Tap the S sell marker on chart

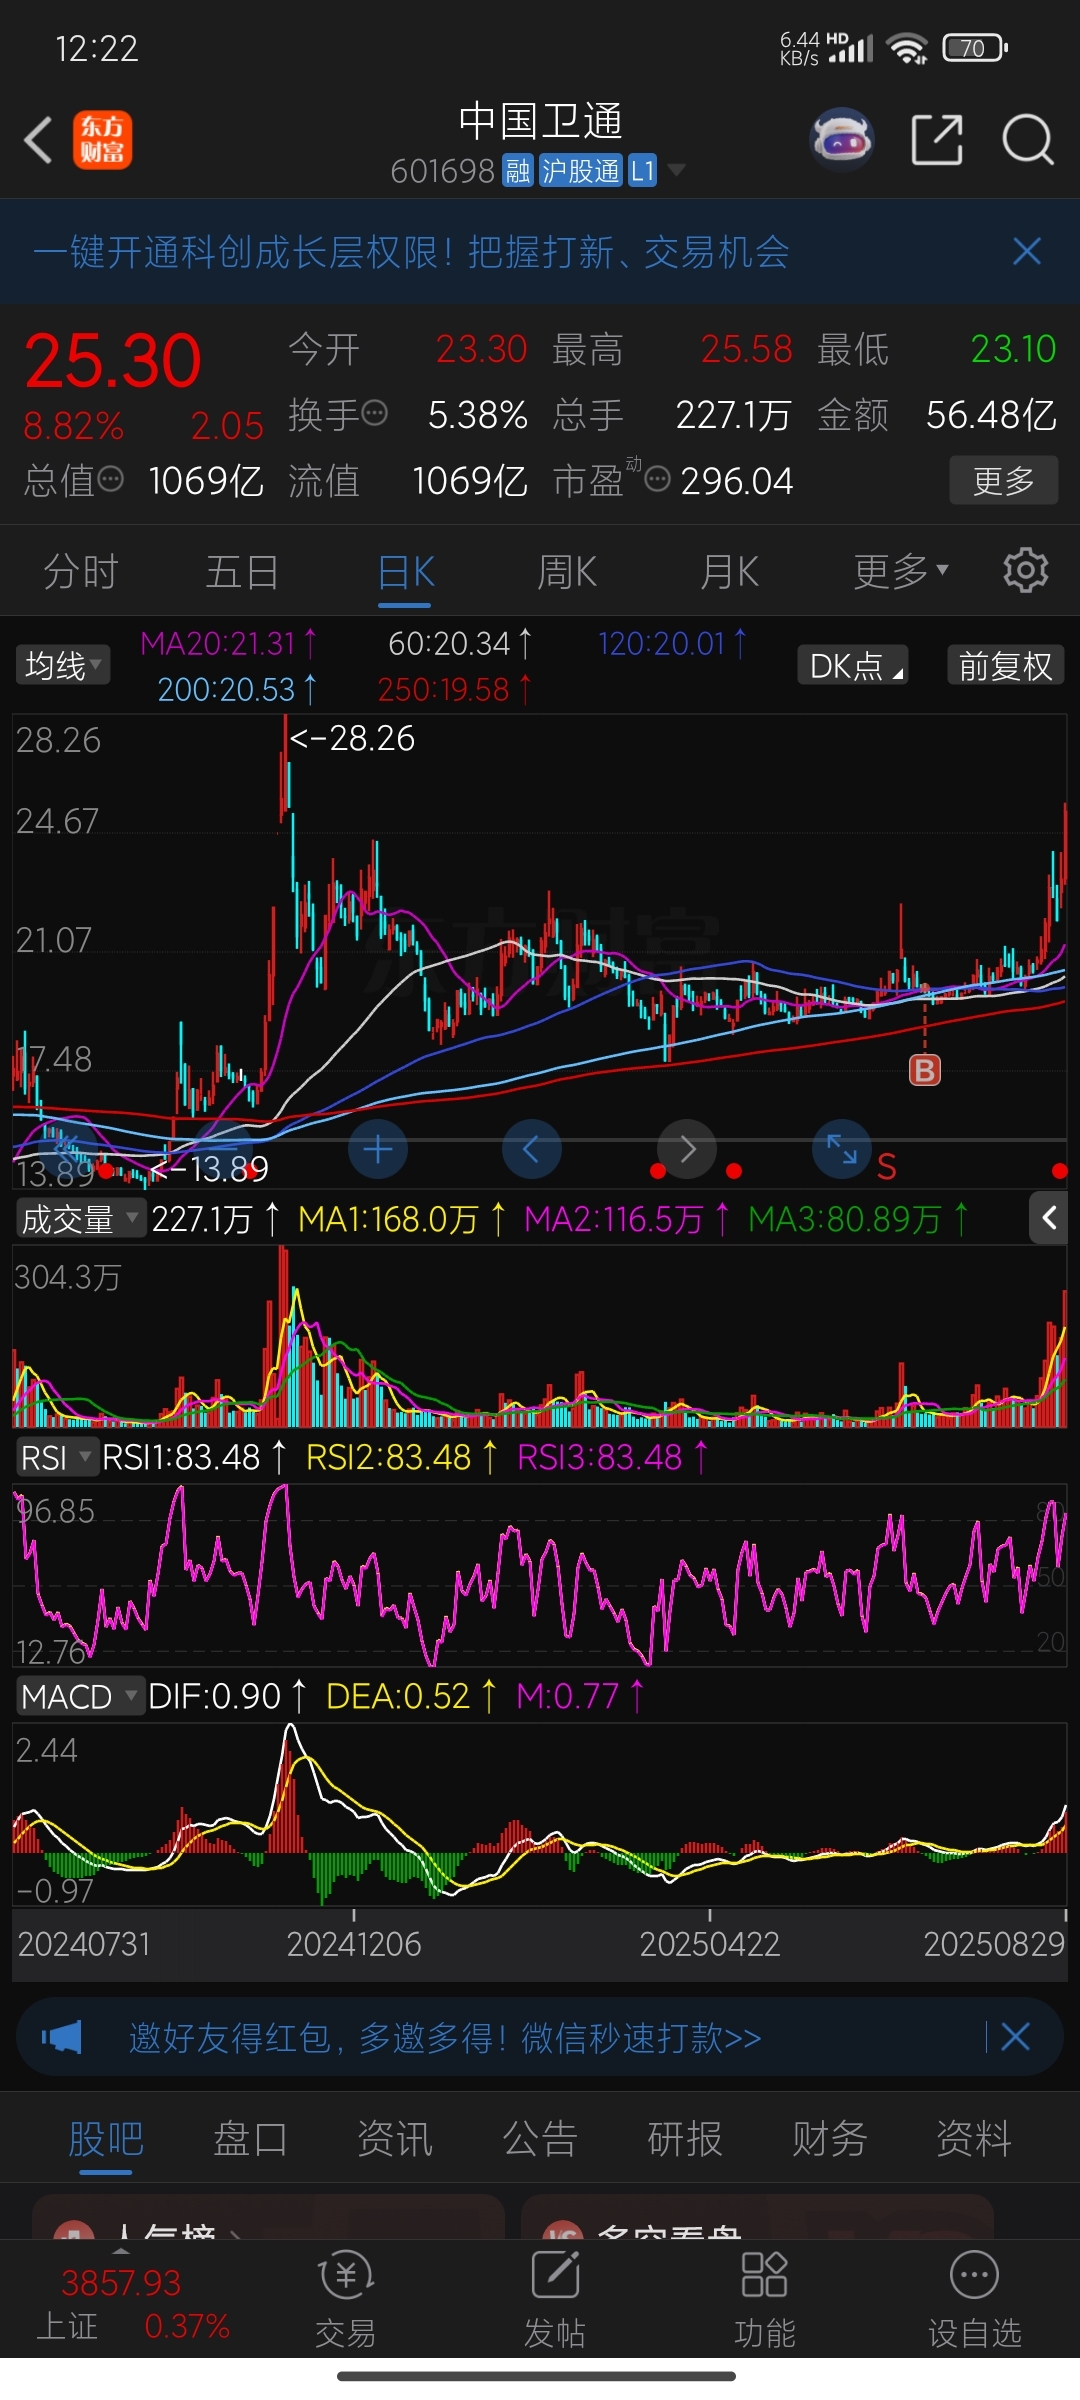coord(886,1167)
